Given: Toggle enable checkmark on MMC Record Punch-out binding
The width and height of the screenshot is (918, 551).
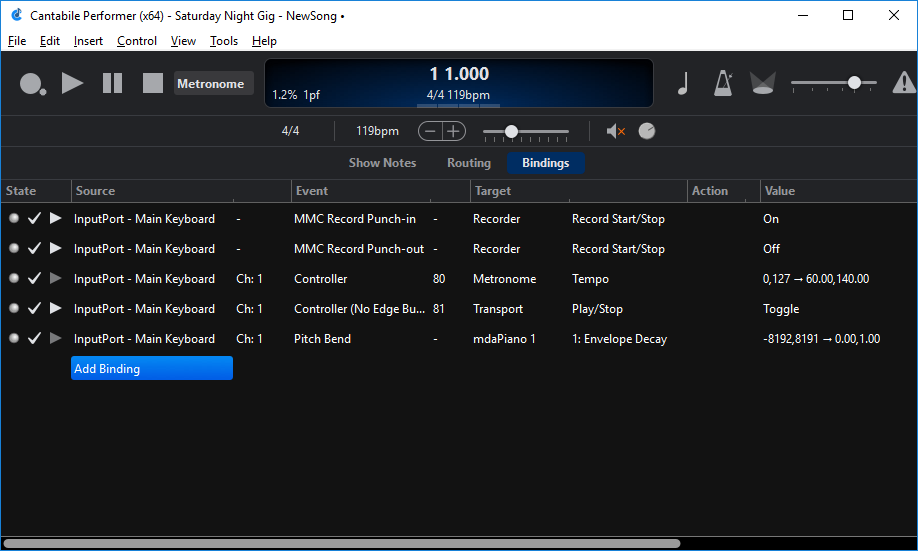Looking at the screenshot, I should 34,248.
